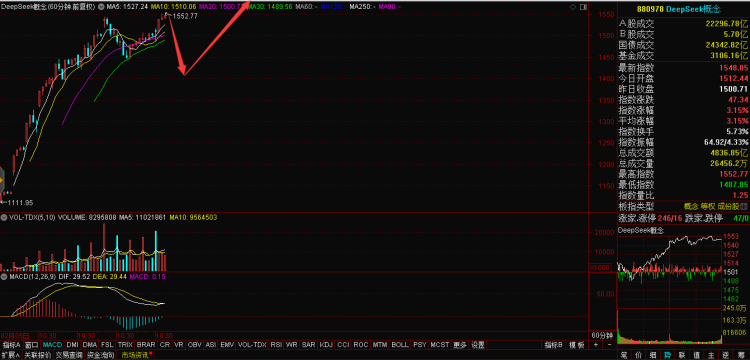This screenshot has width=750, height=360.
Task: Click the orange side-handle arrow on the left edge
Action: (2, 180)
